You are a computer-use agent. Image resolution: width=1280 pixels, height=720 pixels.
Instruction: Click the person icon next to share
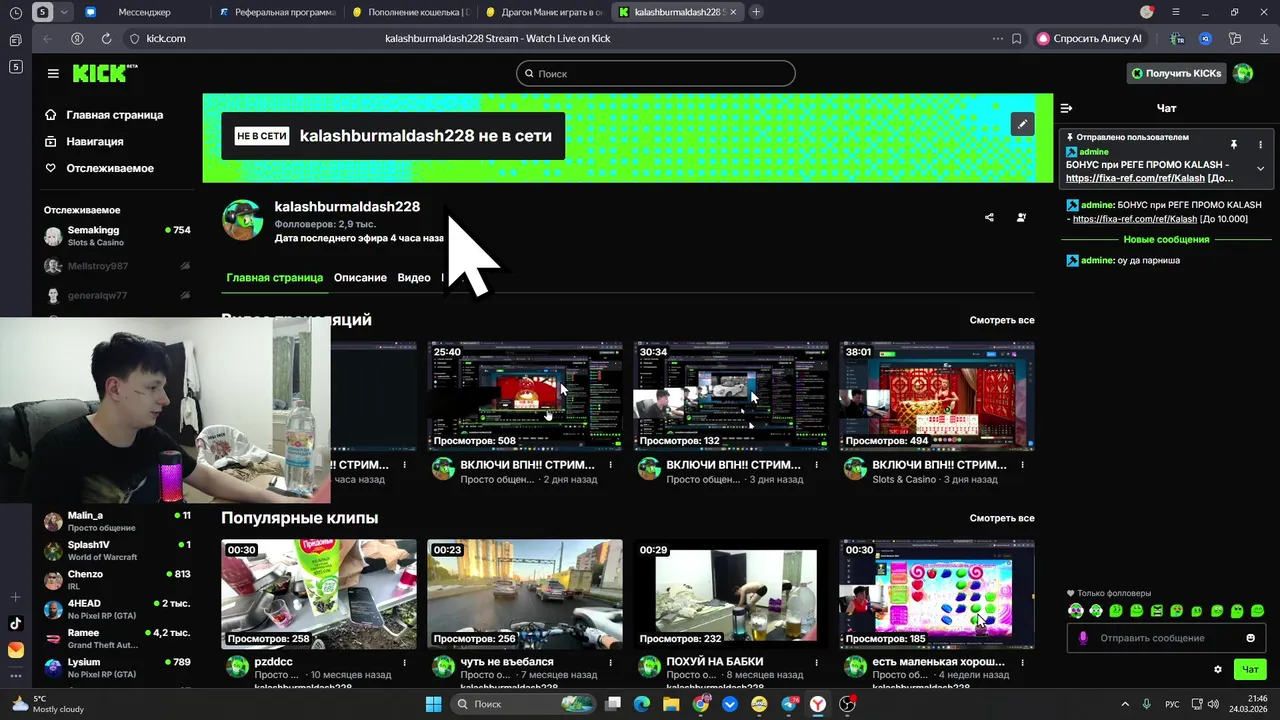pyautogui.click(x=1021, y=217)
